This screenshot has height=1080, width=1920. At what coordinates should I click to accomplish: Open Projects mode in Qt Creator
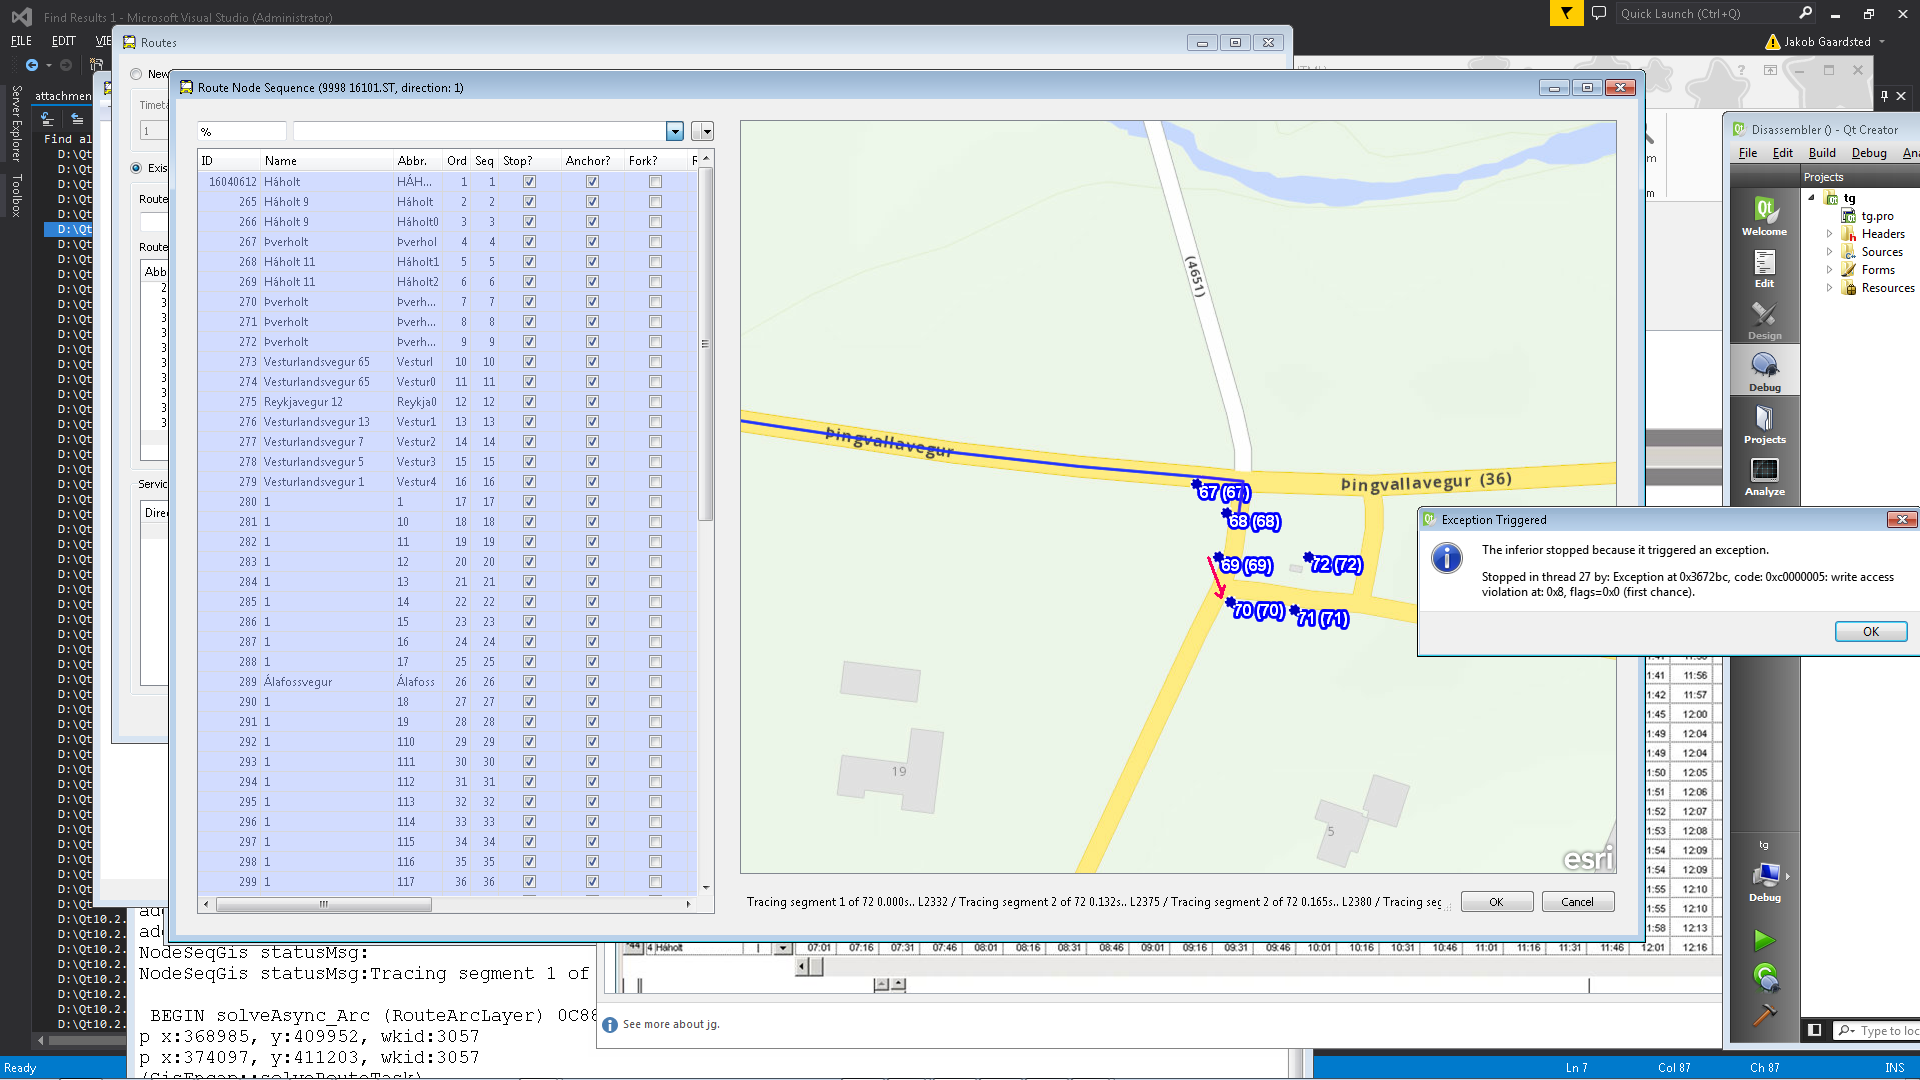click(1764, 424)
